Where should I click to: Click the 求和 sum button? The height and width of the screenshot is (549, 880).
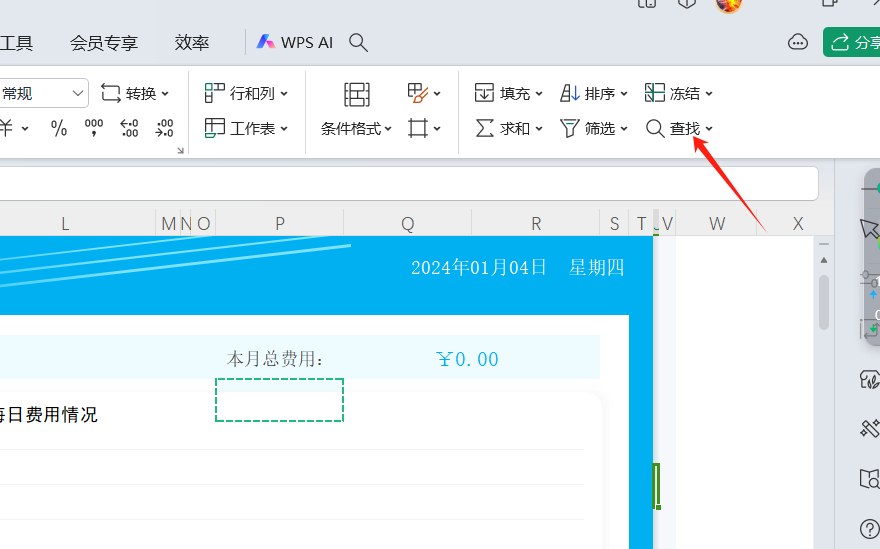502,128
